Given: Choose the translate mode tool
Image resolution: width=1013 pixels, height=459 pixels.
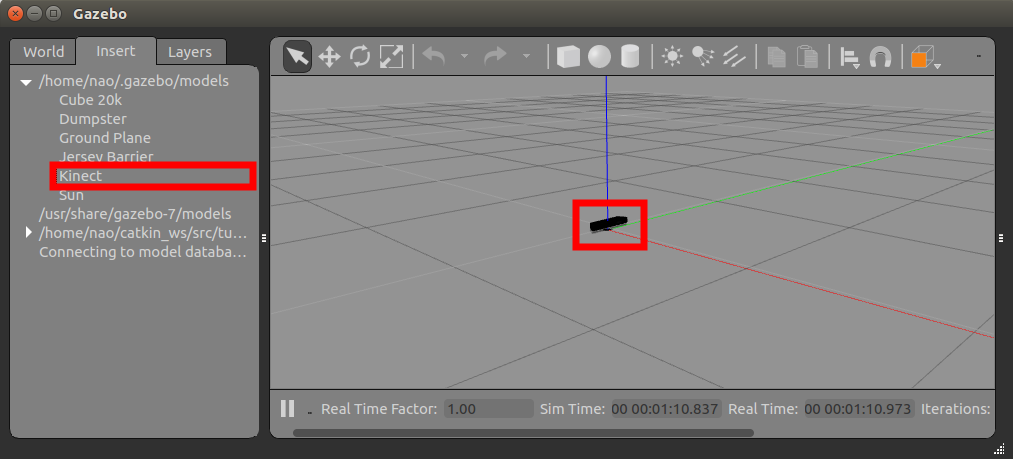Looking at the screenshot, I should tap(329, 57).
